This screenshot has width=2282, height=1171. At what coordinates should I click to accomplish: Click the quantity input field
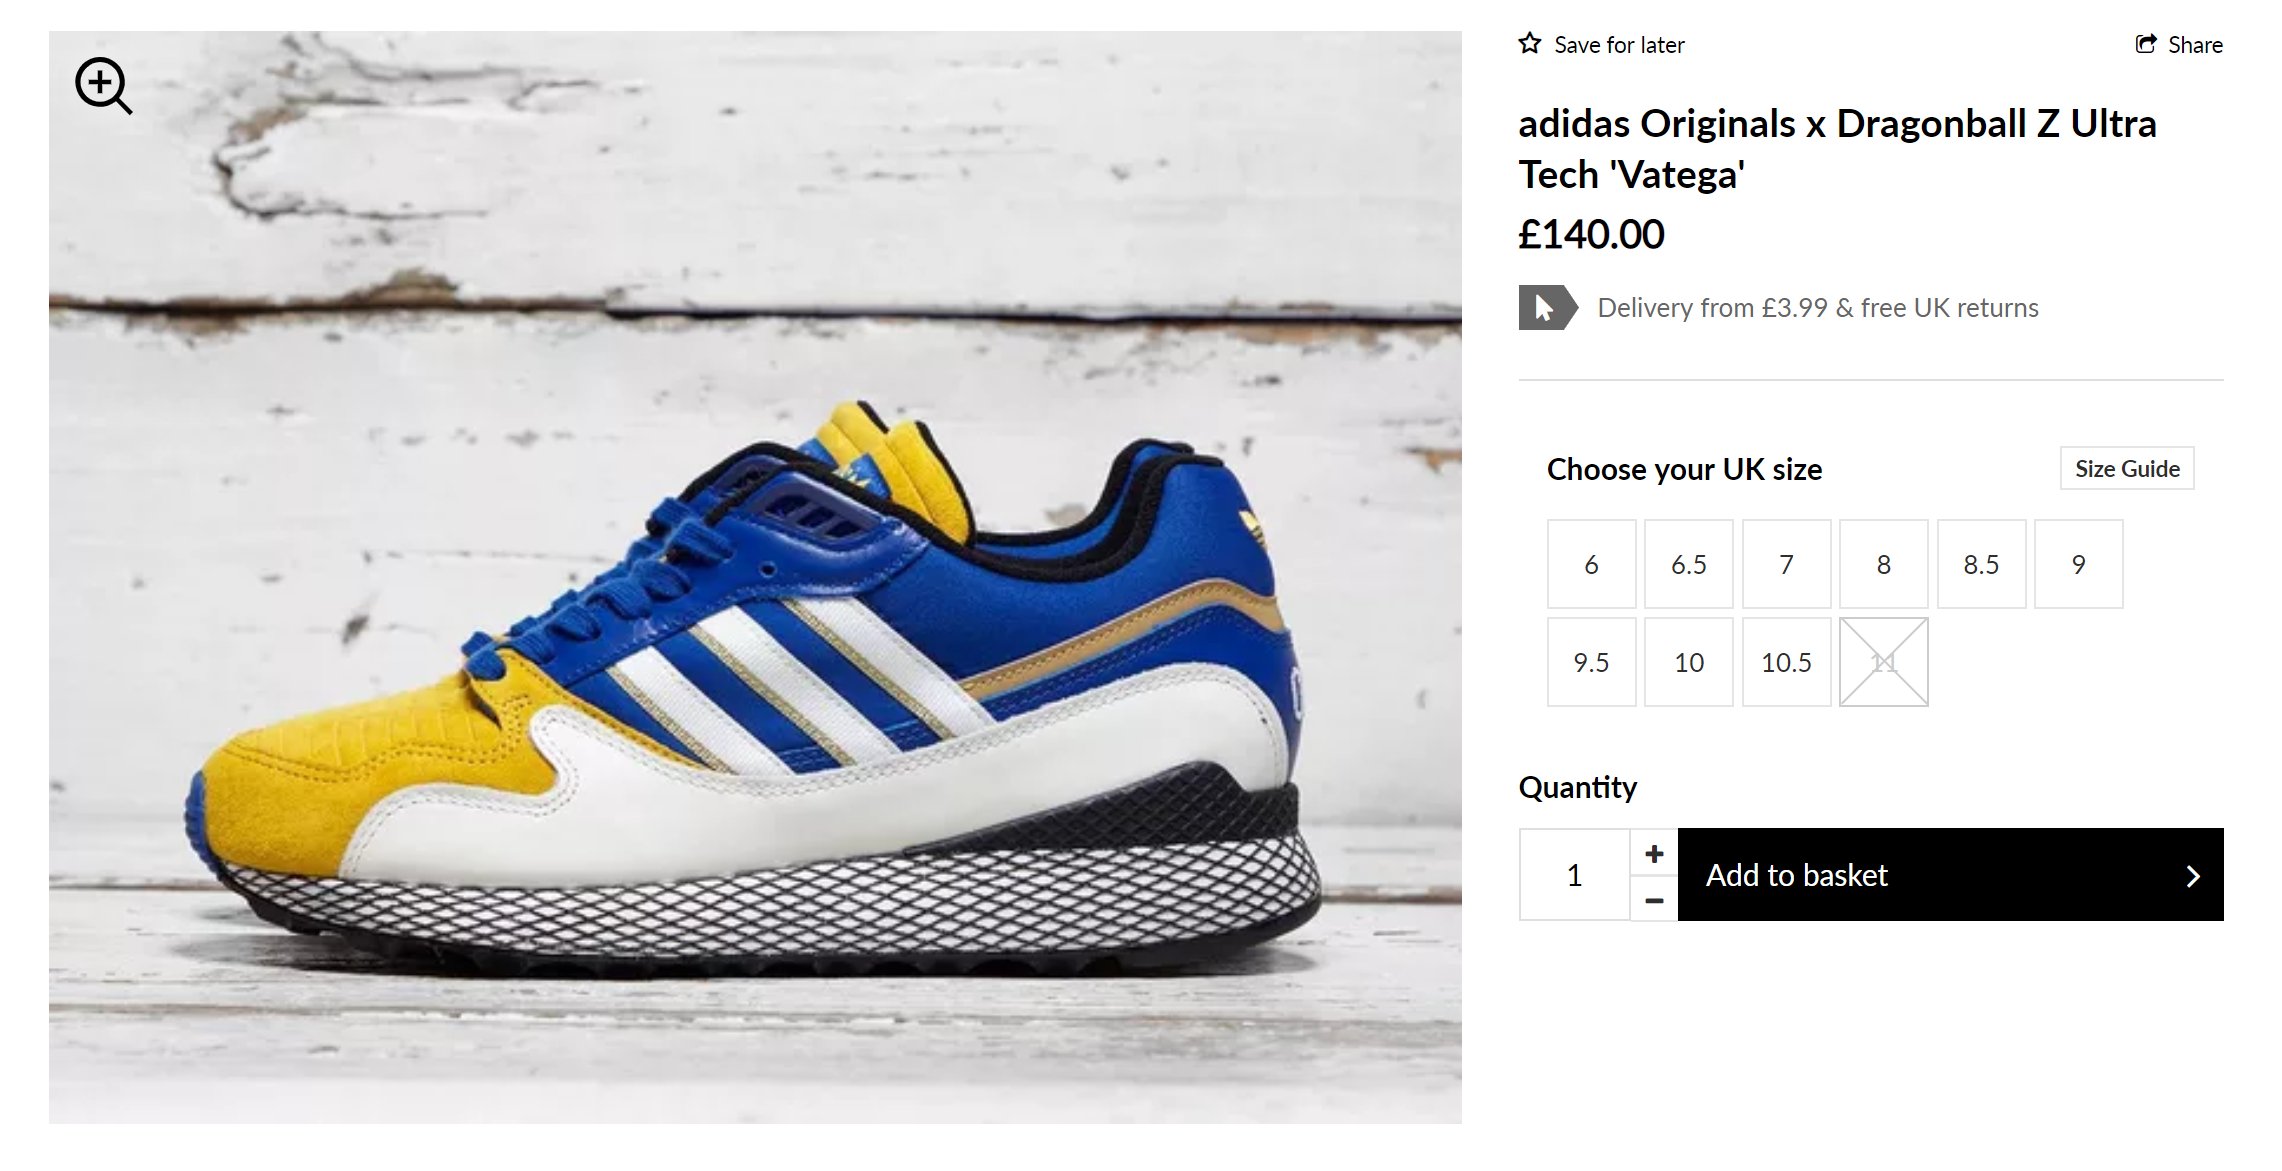[1574, 875]
